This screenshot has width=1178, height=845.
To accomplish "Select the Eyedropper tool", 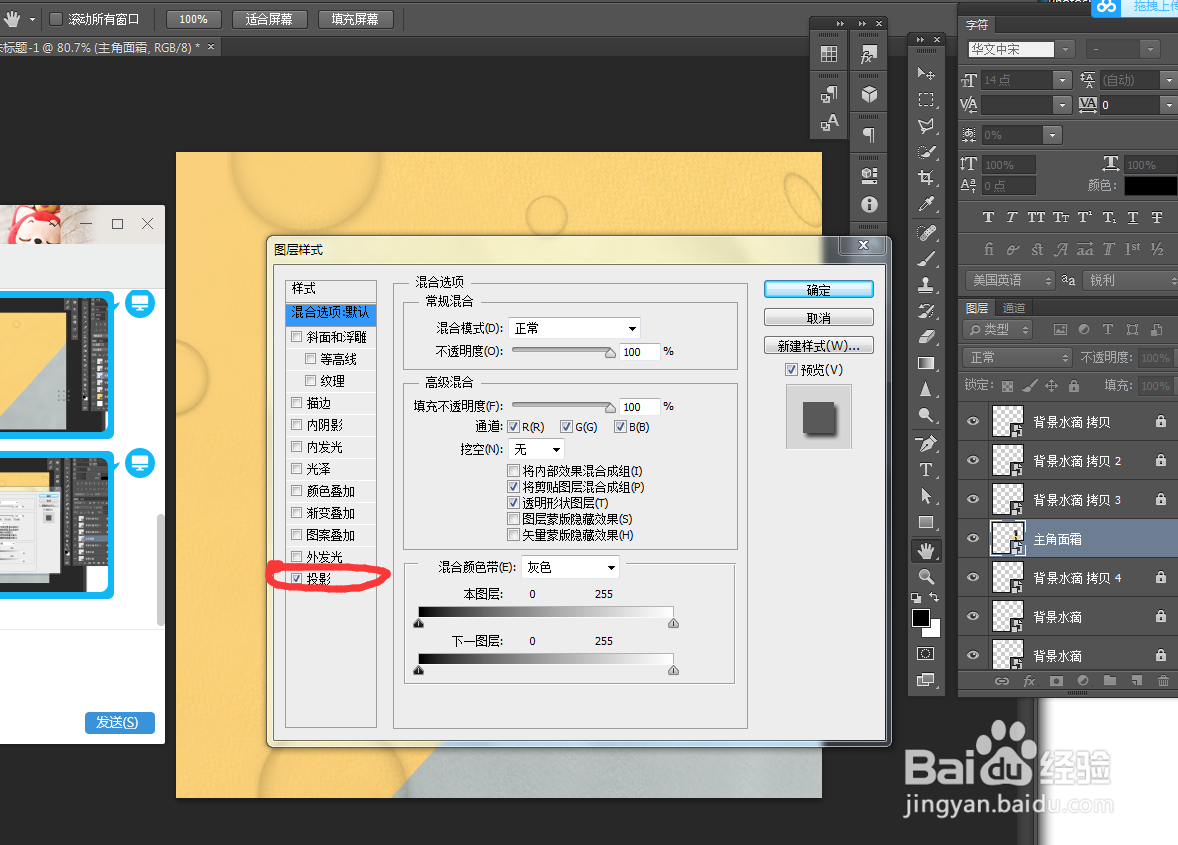I will 926,204.
